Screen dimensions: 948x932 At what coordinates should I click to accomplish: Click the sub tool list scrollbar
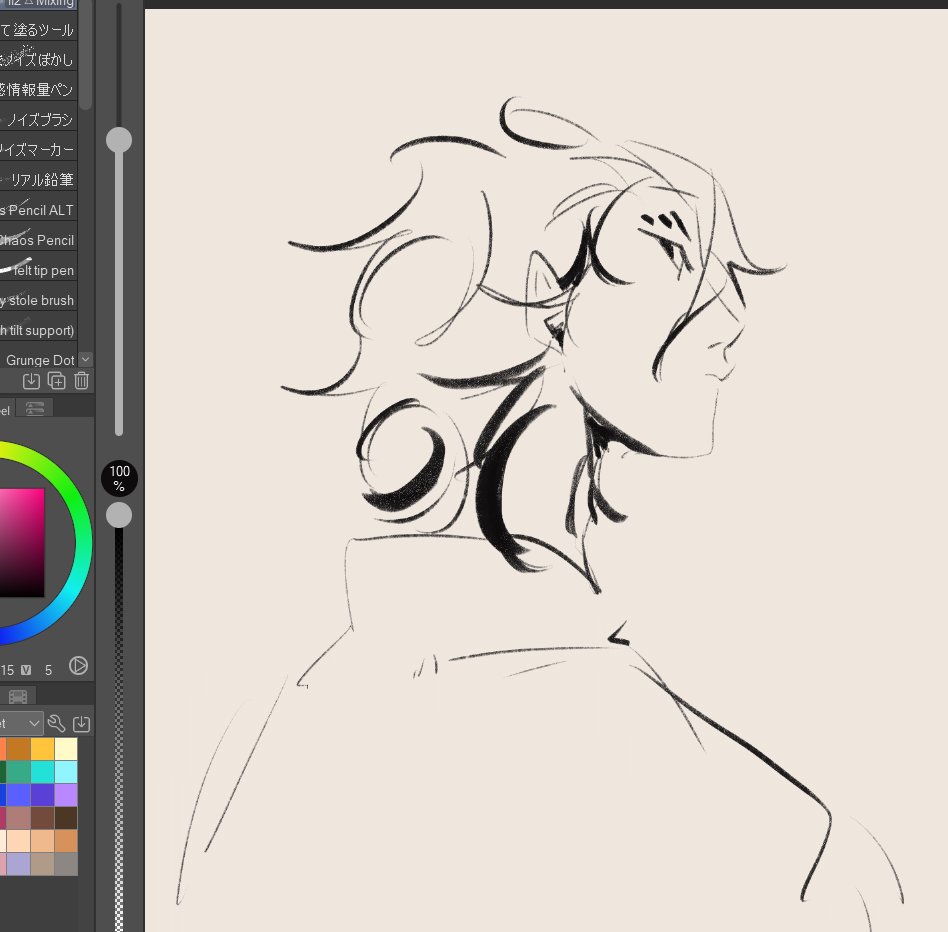tap(86, 54)
